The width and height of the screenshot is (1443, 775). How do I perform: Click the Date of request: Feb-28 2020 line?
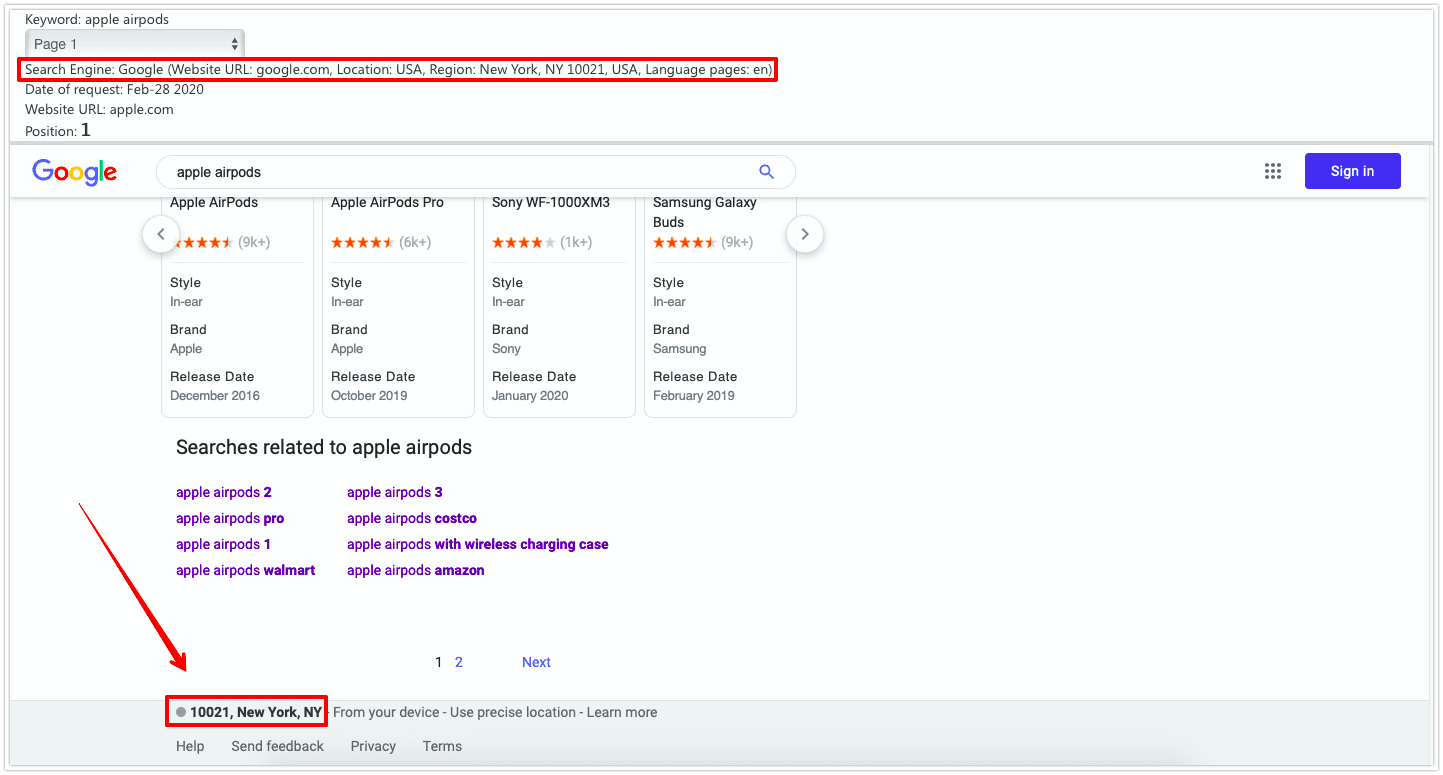tap(114, 89)
